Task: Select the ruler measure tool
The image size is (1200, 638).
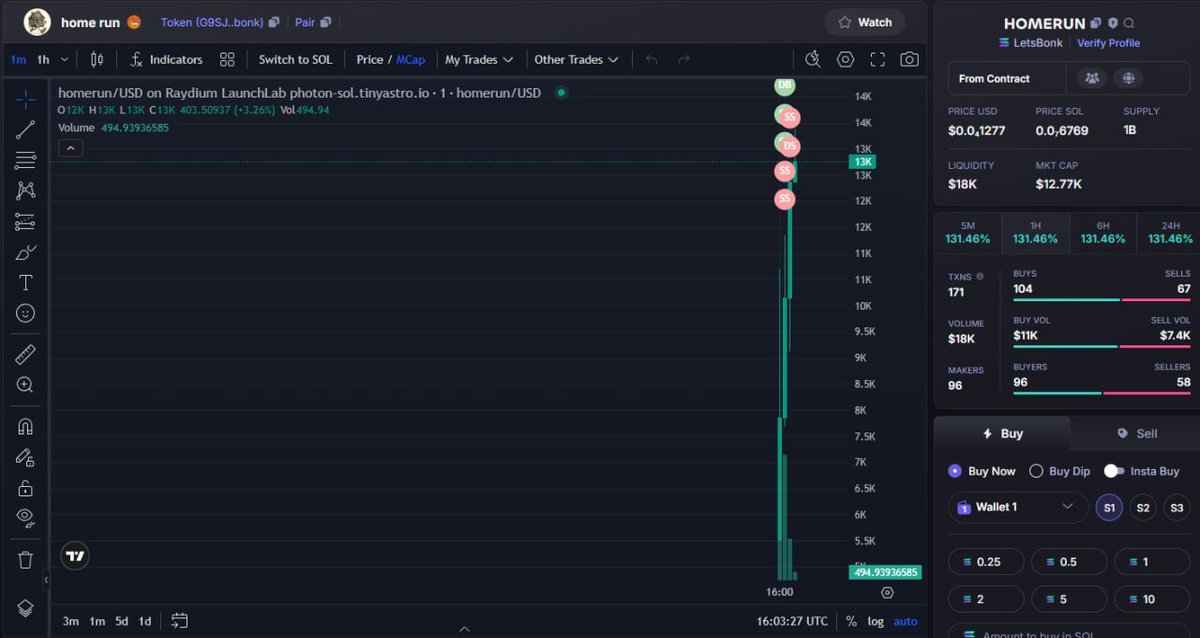Action: pos(25,353)
